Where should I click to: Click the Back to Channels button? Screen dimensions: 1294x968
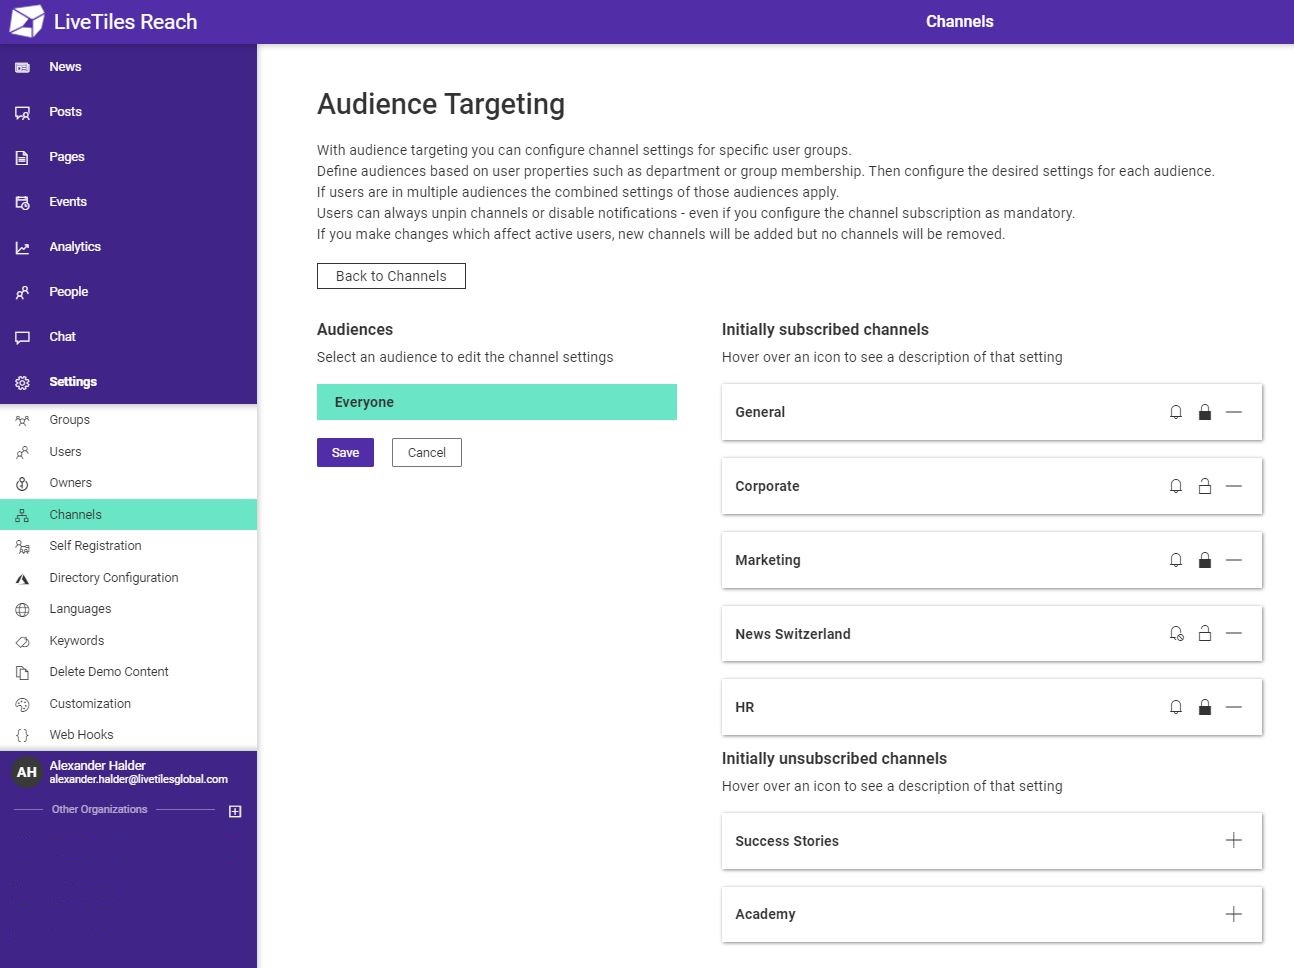click(391, 276)
